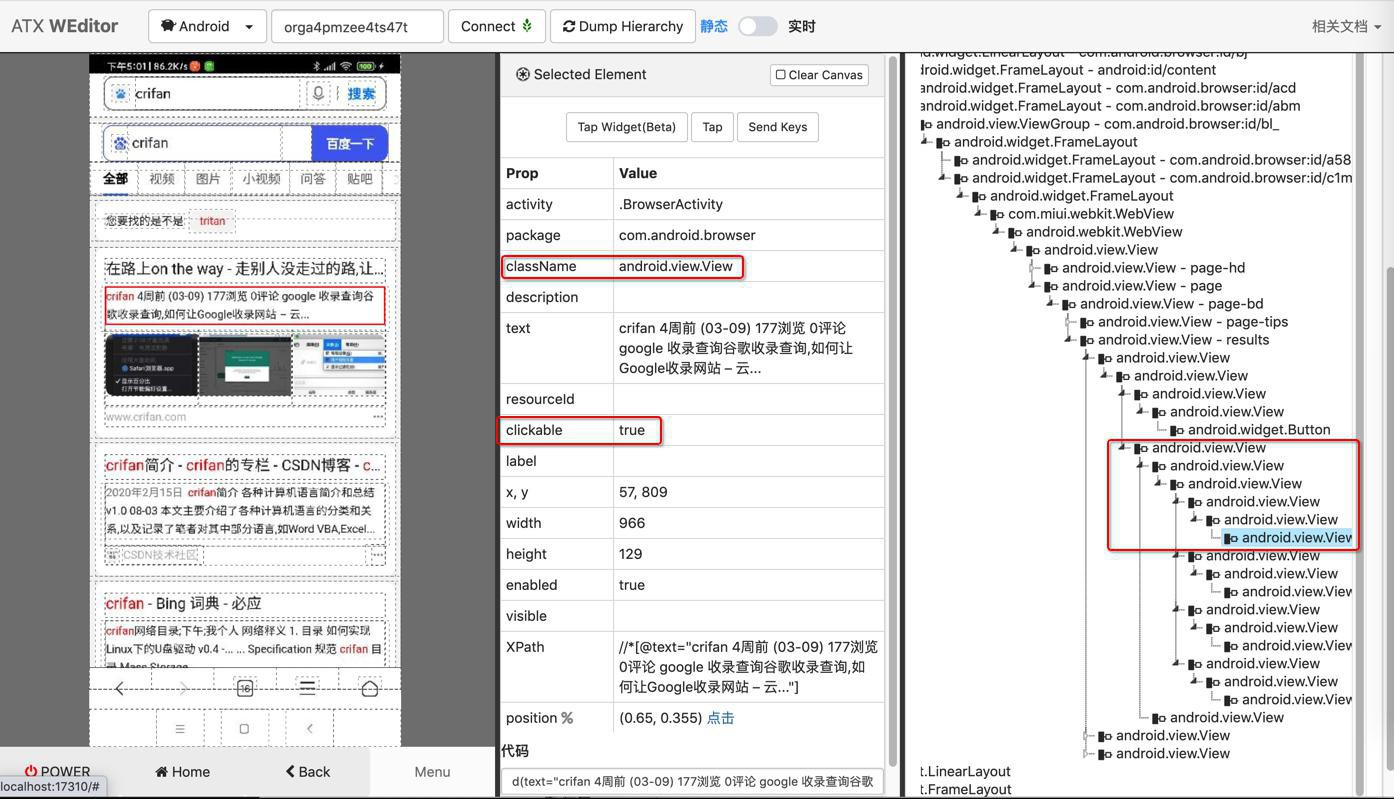1394x799 pixels.
Task: Tap the Safari浏览器 result thumbnail
Action: click(x=152, y=365)
